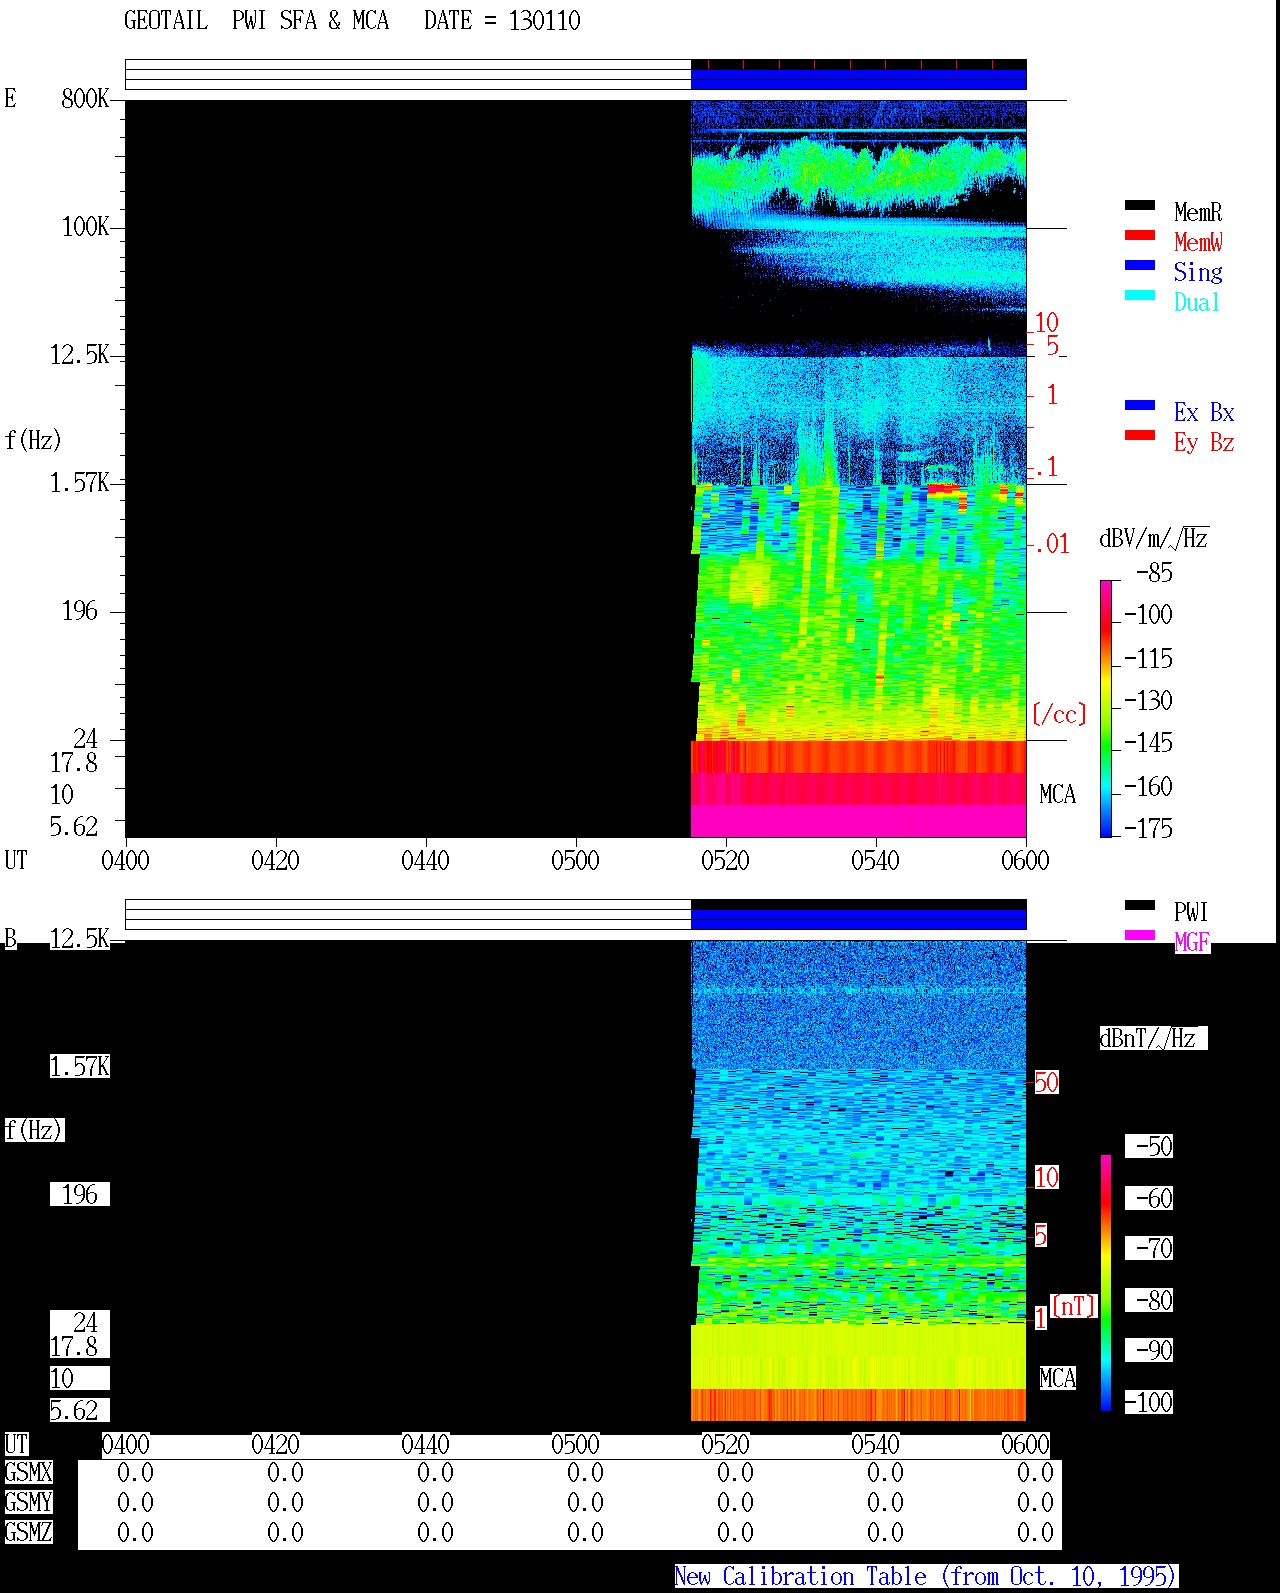Click the Ex Bx legend label
The image size is (1280, 1593).
pyautogui.click(x=1204, y=412)
